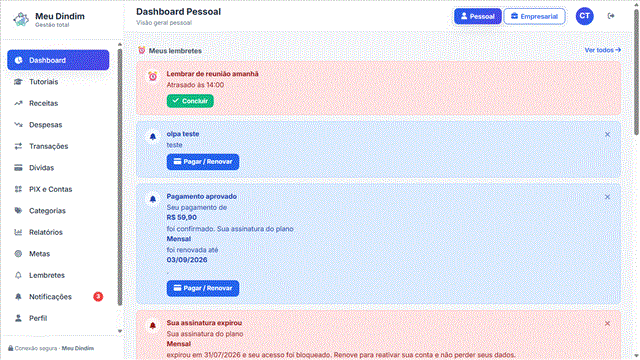Click the Dashboard Pessoal heading
The image size is (640, 360).
[178, 11]
